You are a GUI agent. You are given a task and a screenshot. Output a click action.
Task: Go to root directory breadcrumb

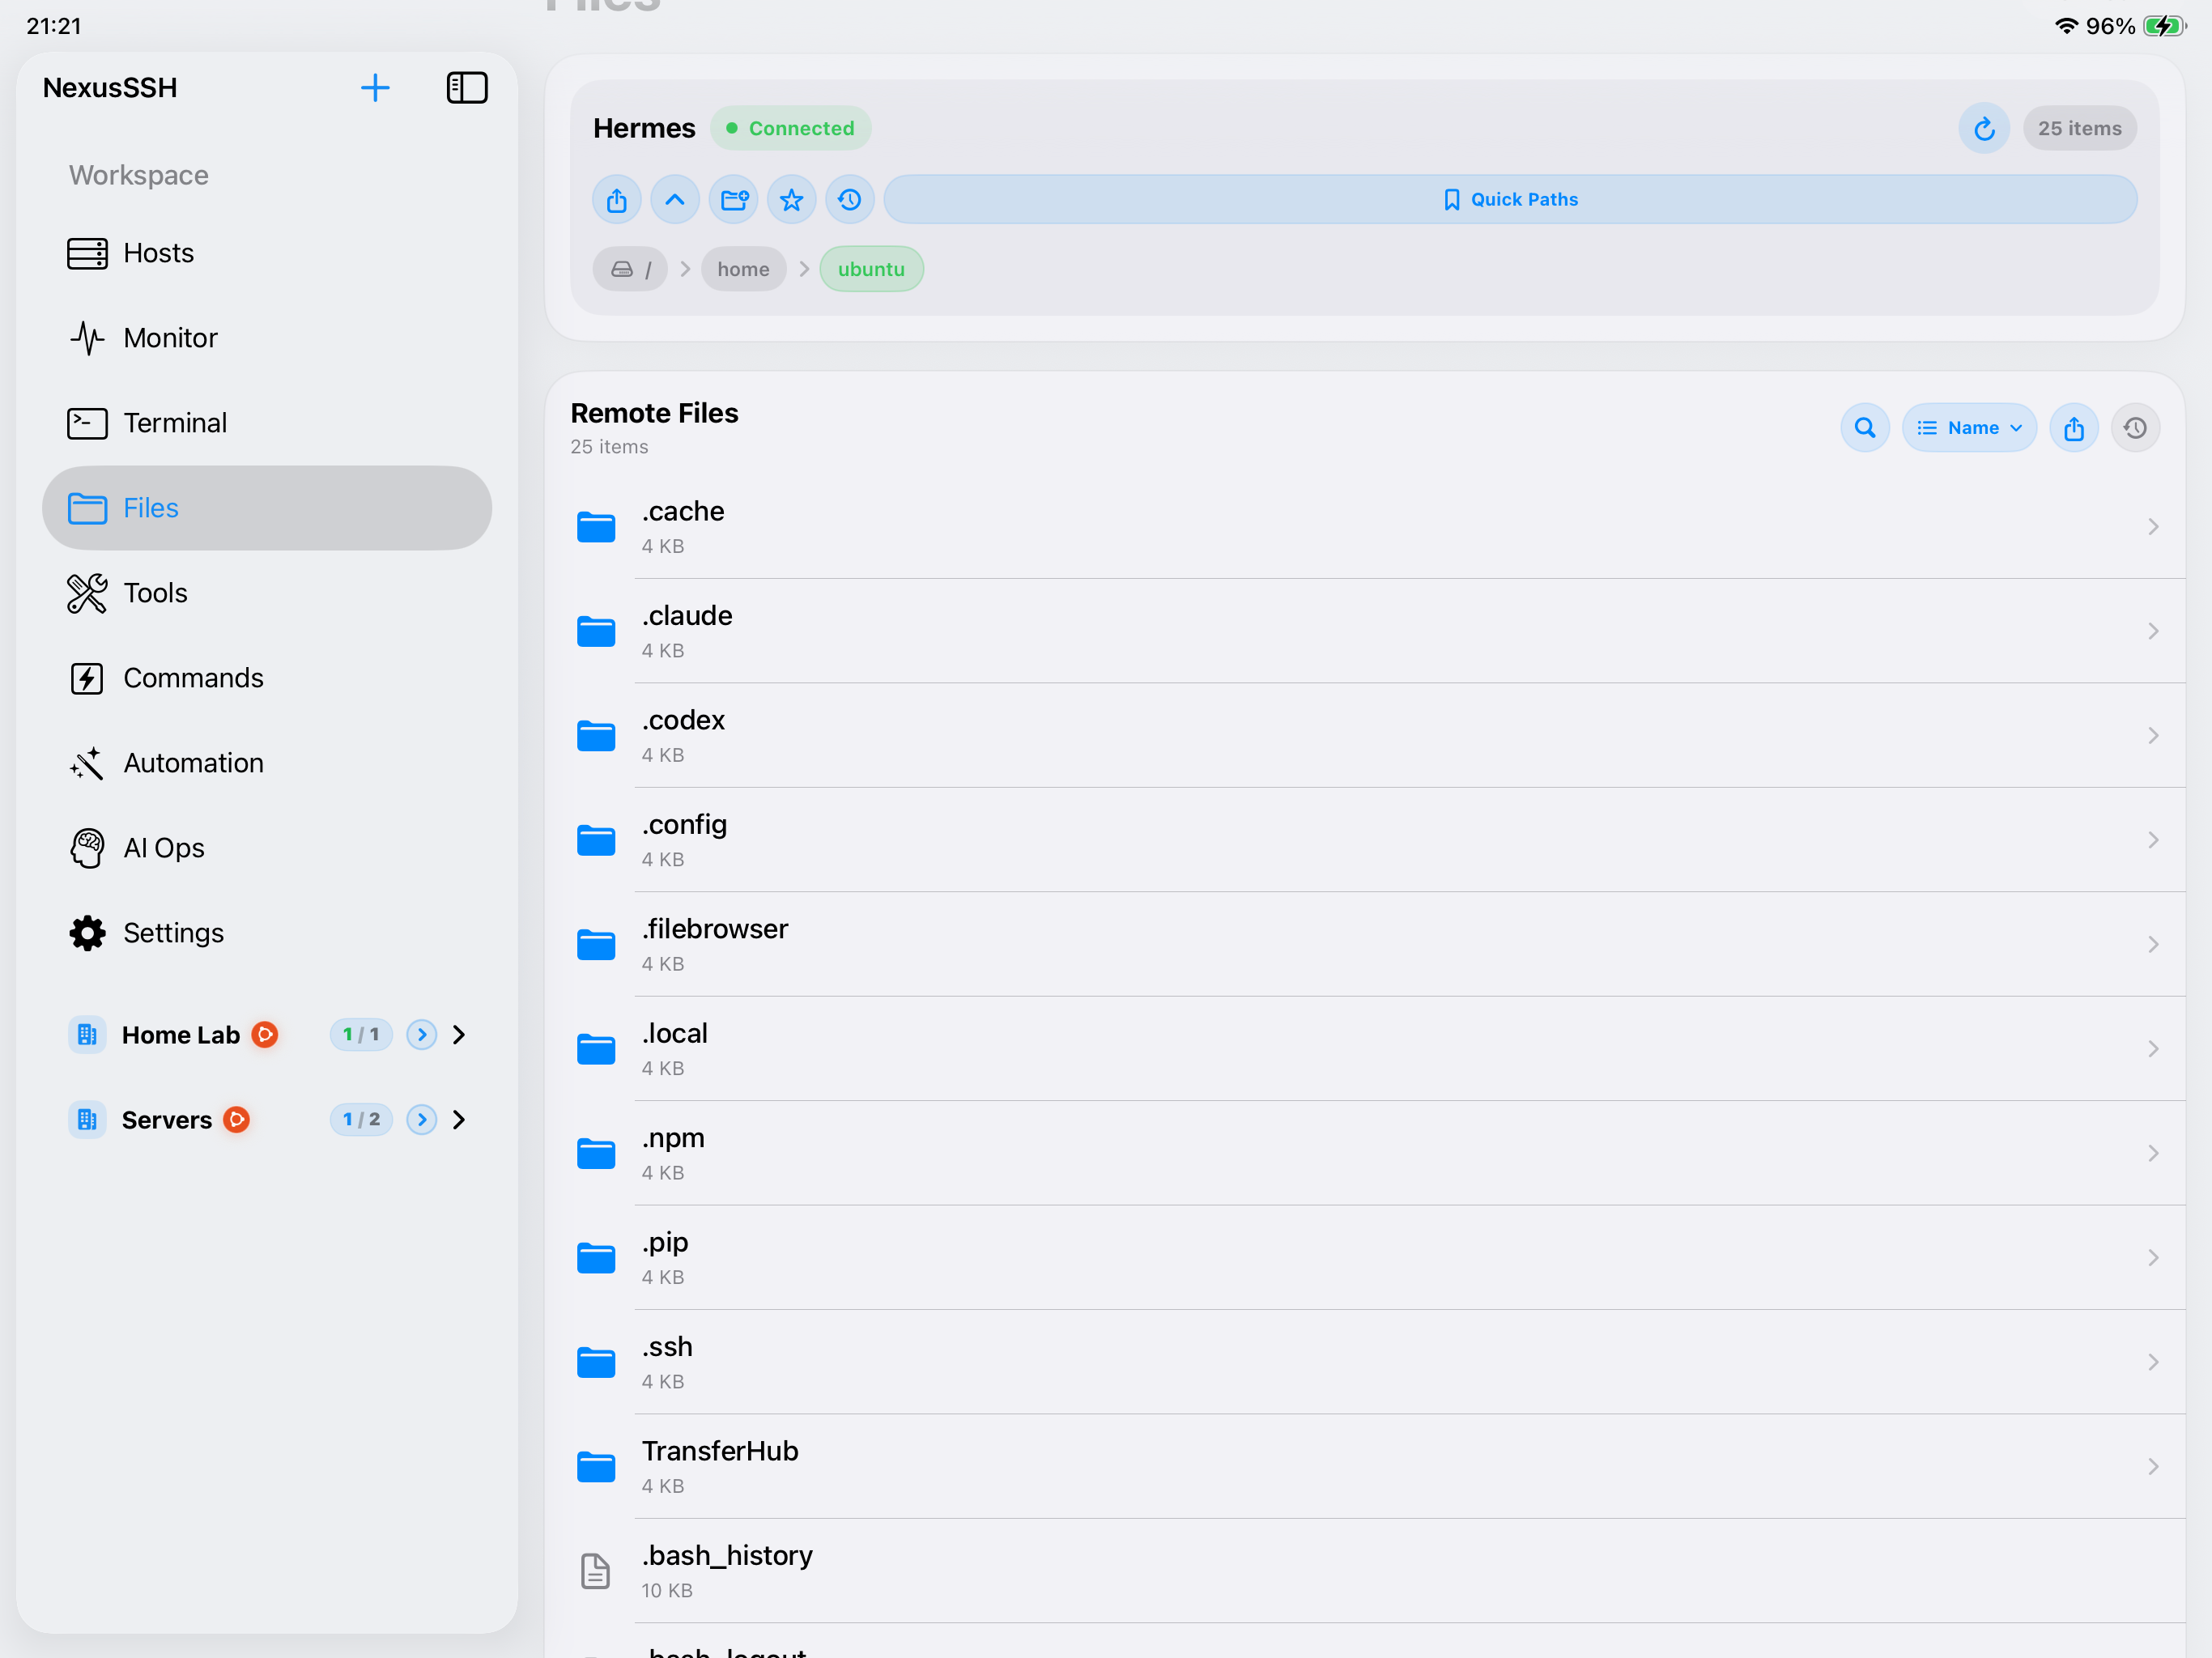[630, 269]
